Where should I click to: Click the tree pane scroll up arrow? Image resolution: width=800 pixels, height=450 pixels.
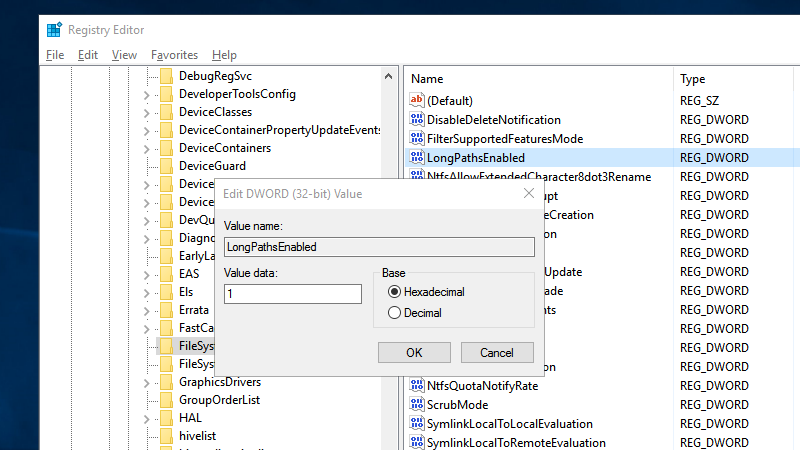pos(391,76)
